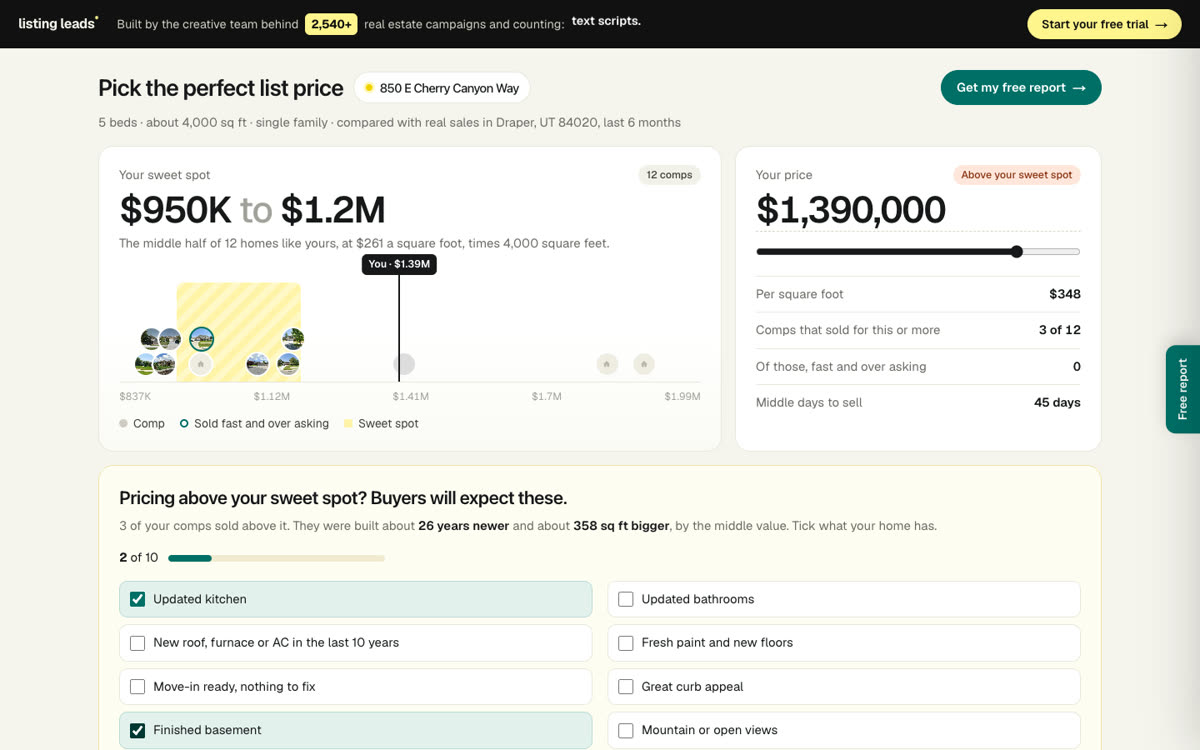Click the listing leads logo
The height and width of the screenshot is (750, 1200).
coord(58,23)
